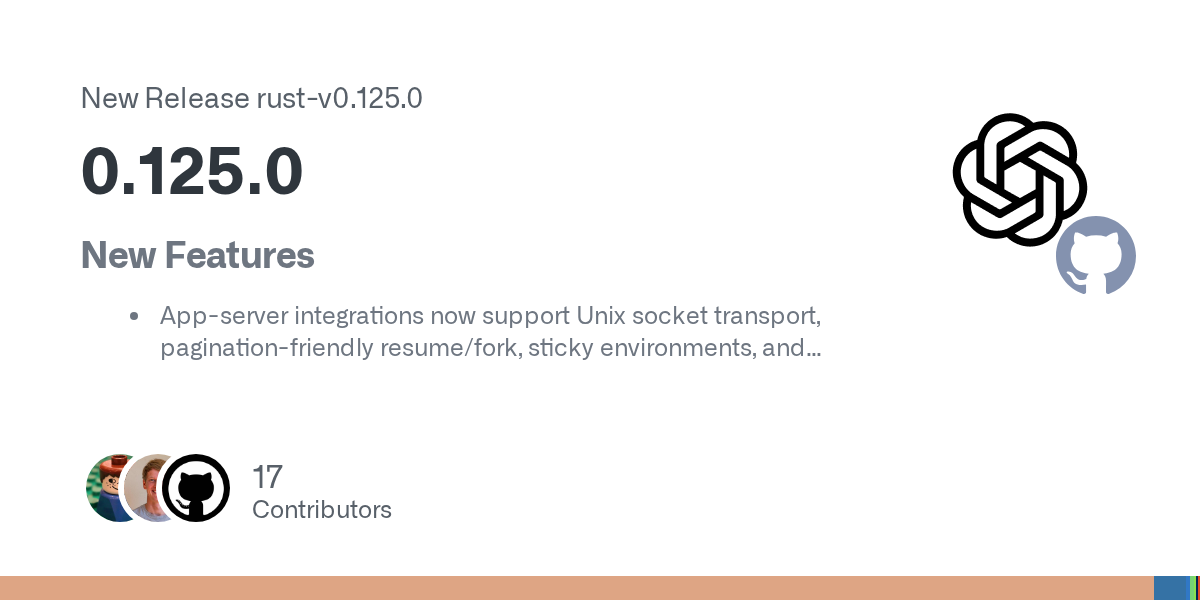Open the gray-blue GitHub Octocat logo
This screenshot has width=1200, height=600.
(1096, 255)
